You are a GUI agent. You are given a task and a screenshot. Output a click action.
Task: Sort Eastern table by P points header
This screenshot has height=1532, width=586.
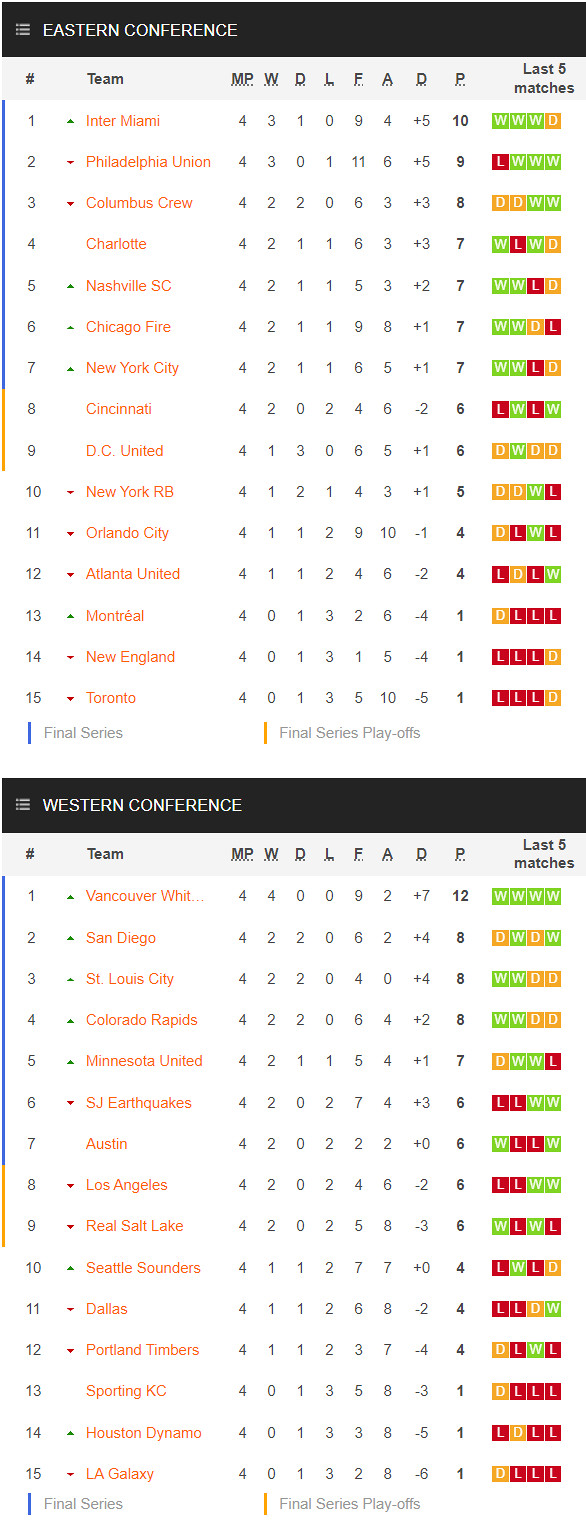(x=460, y=79)
